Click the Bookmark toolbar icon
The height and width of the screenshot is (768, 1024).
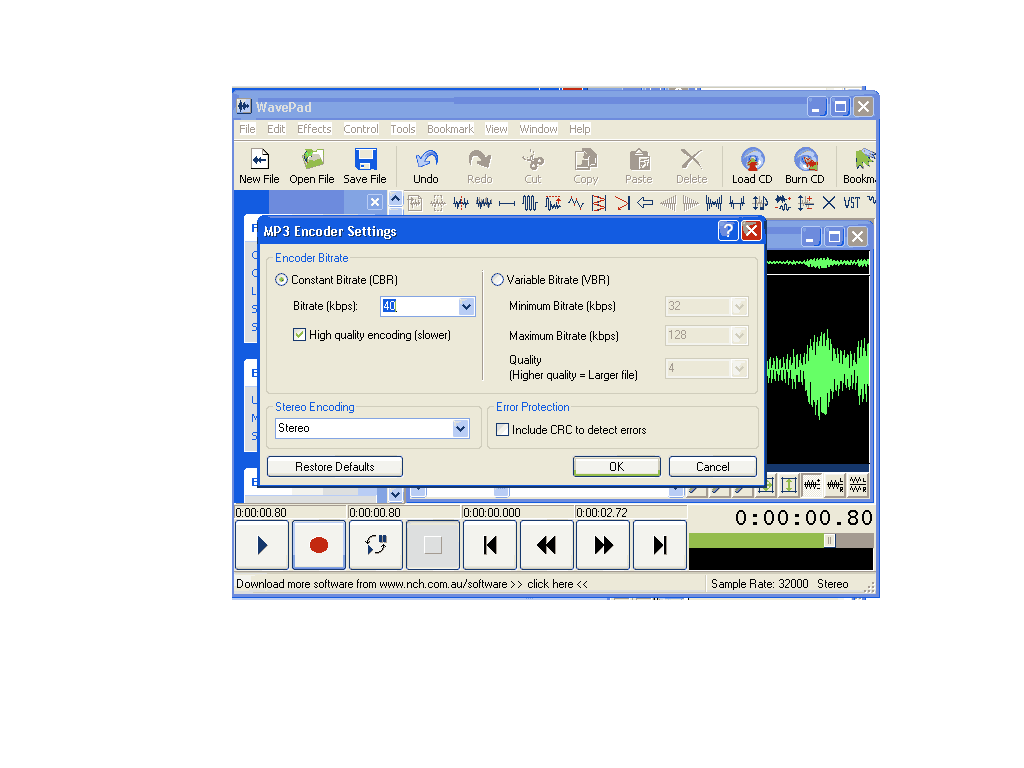point(860,166)
